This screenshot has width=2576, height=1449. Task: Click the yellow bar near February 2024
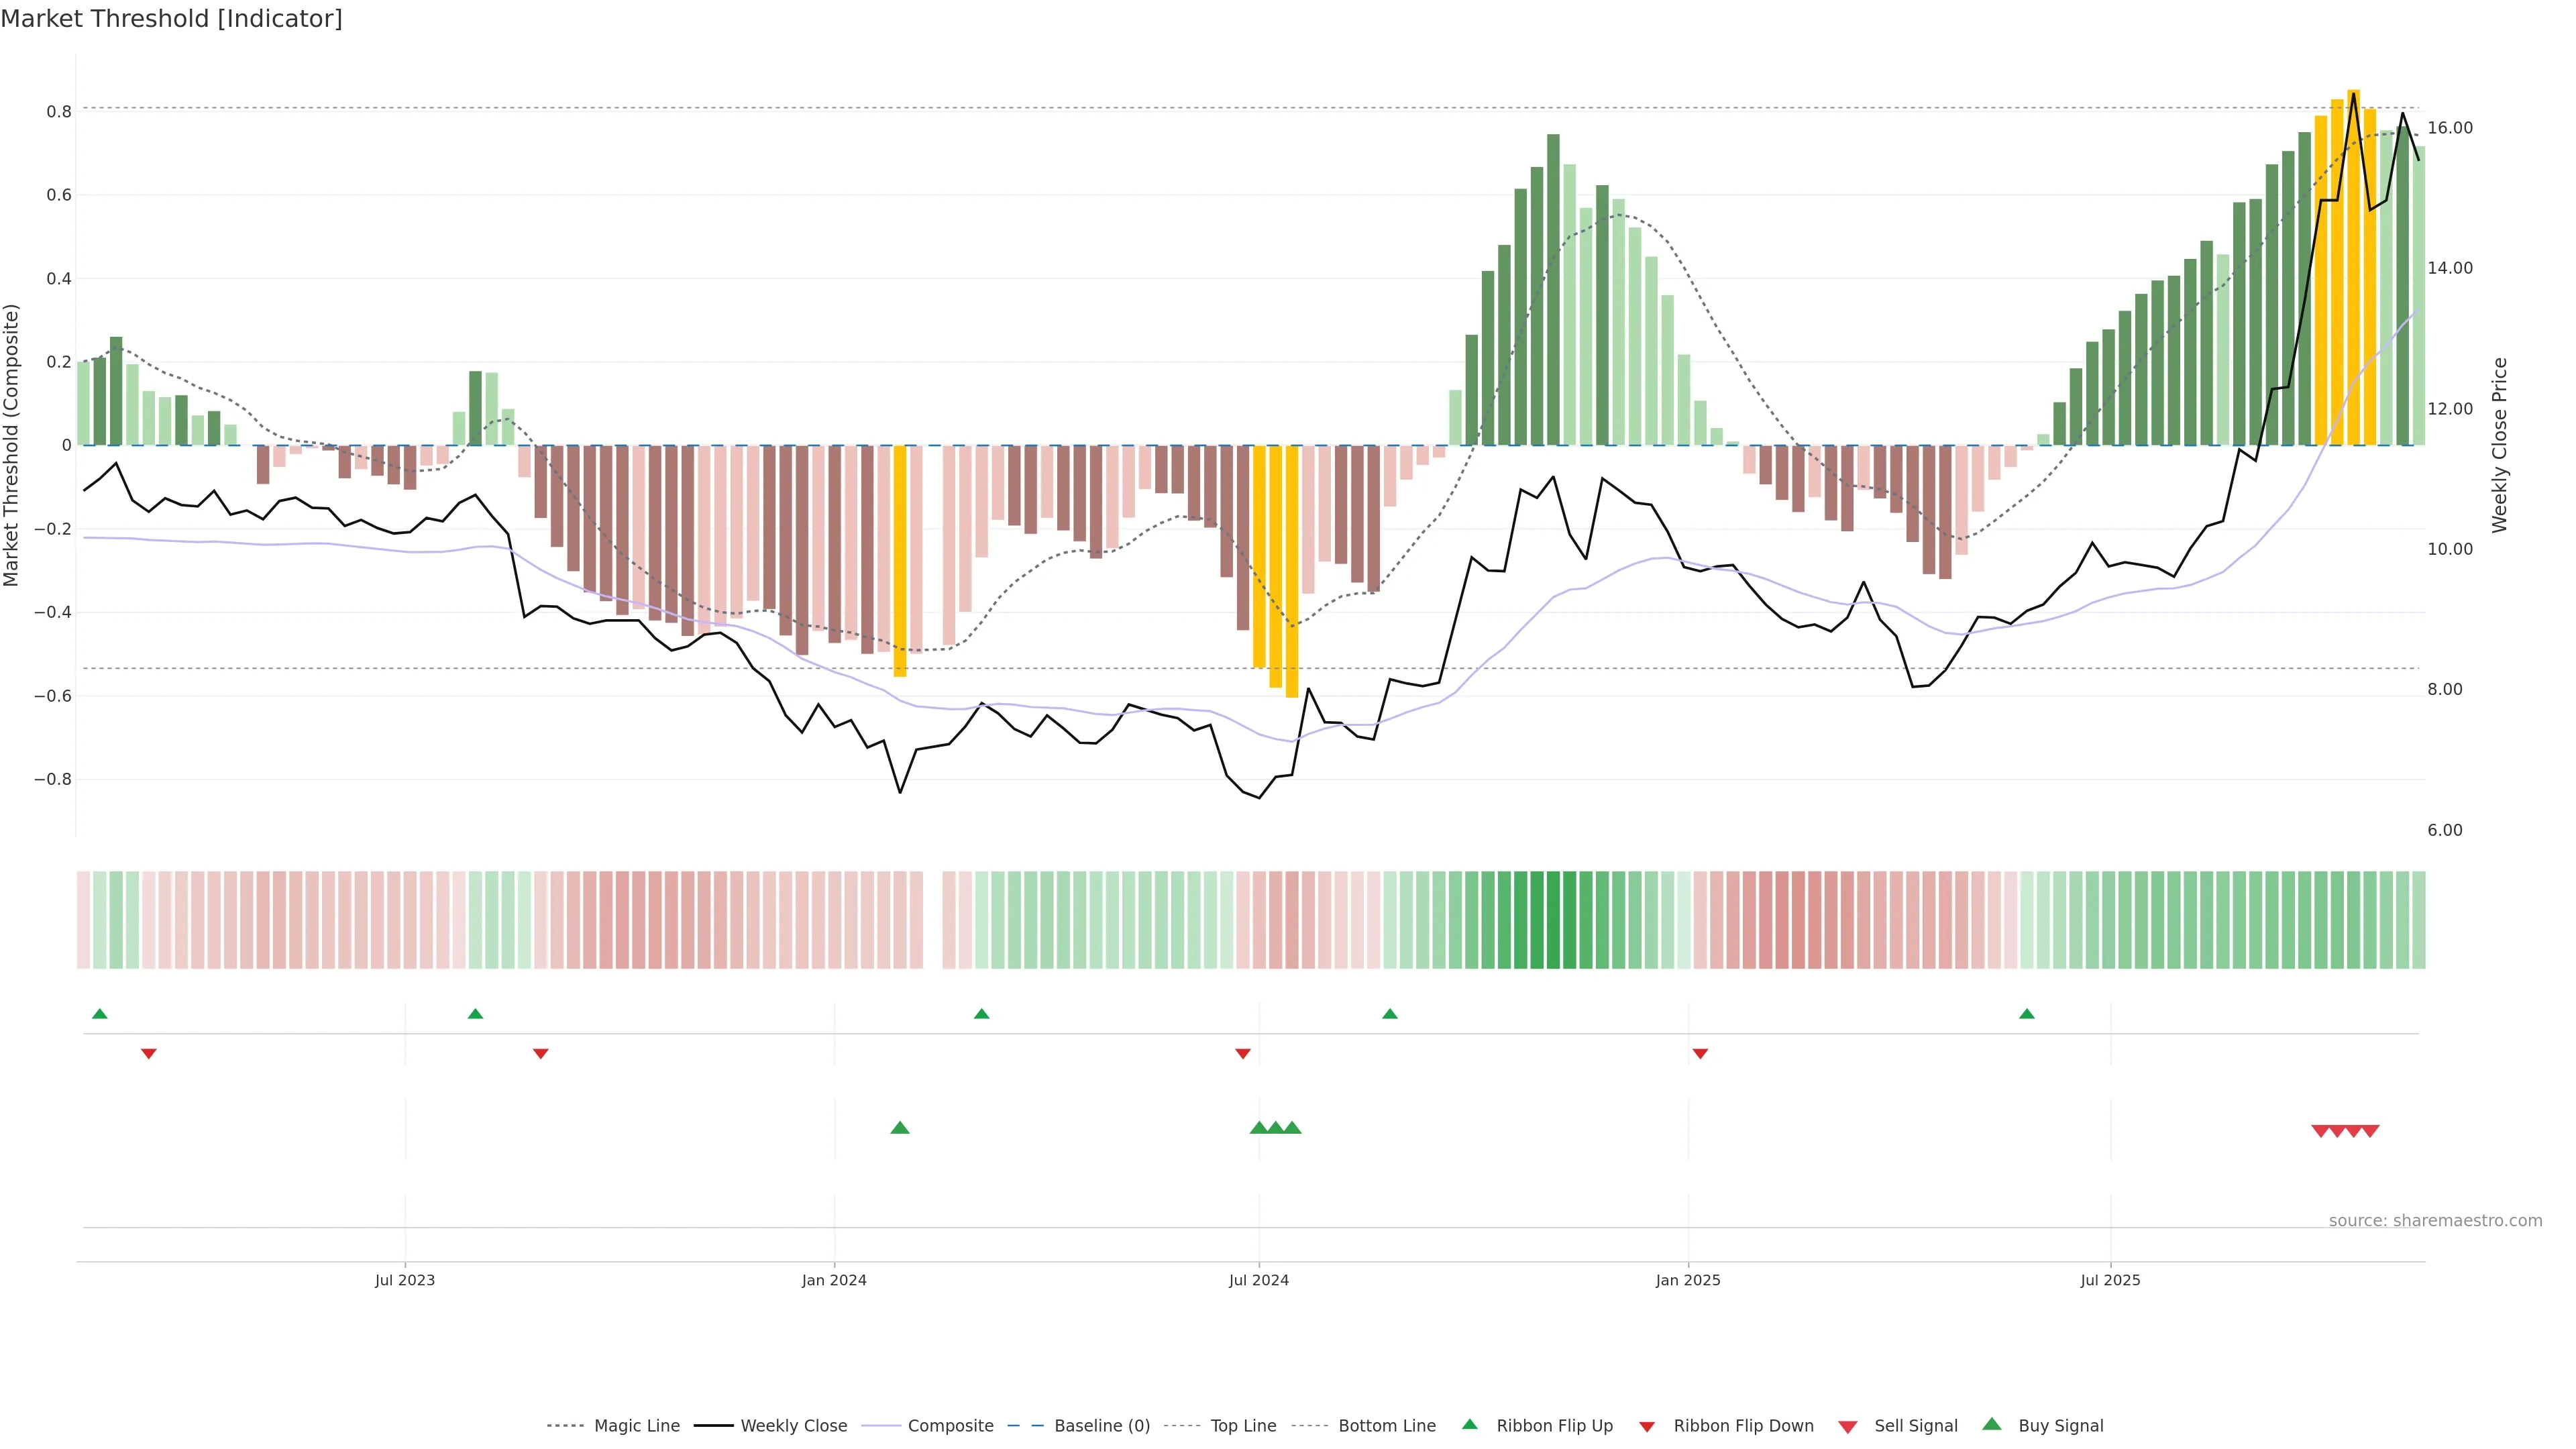click(900, 560)
